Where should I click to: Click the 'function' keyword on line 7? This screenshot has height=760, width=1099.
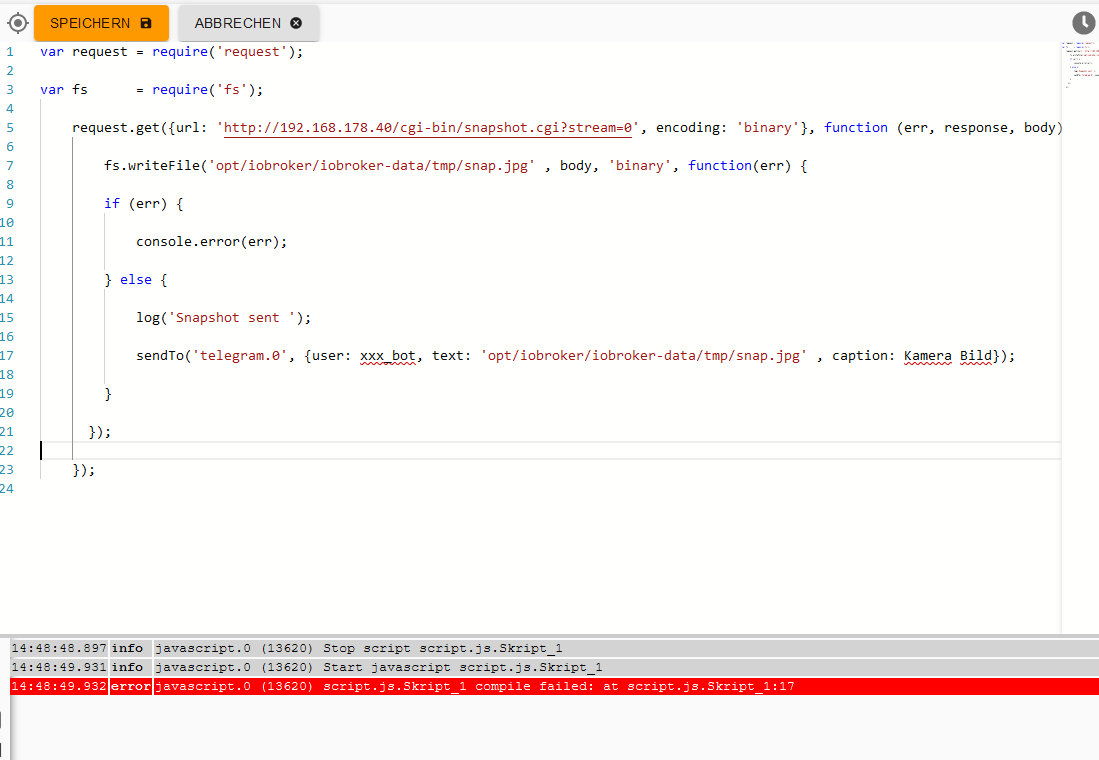(x=720, y=165)
